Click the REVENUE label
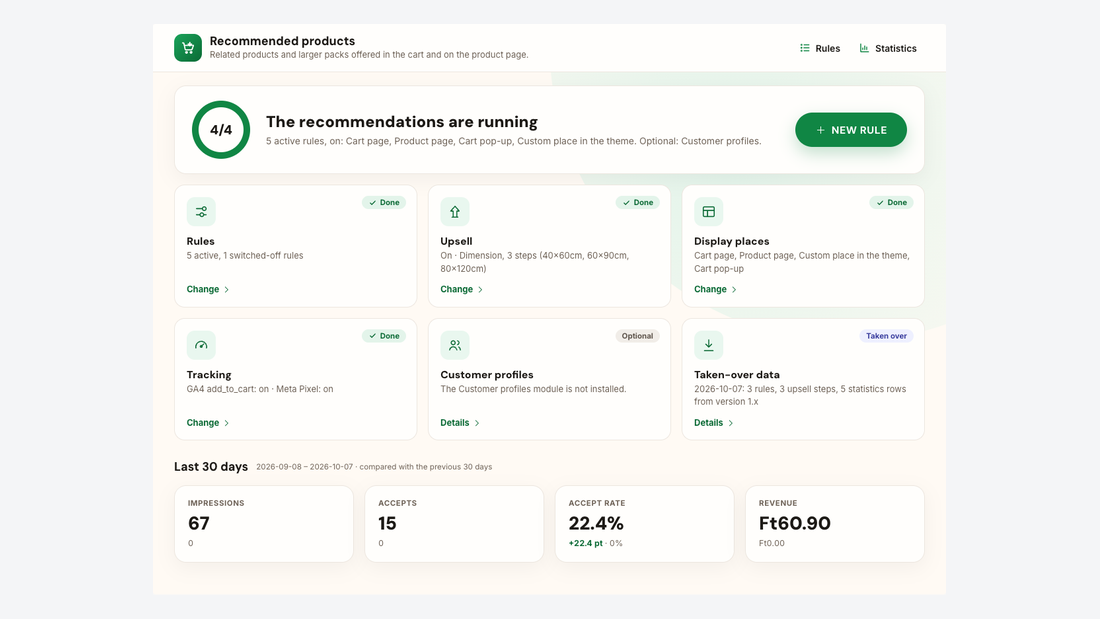Screen dimensions: 1100x619 coord(777,503)
